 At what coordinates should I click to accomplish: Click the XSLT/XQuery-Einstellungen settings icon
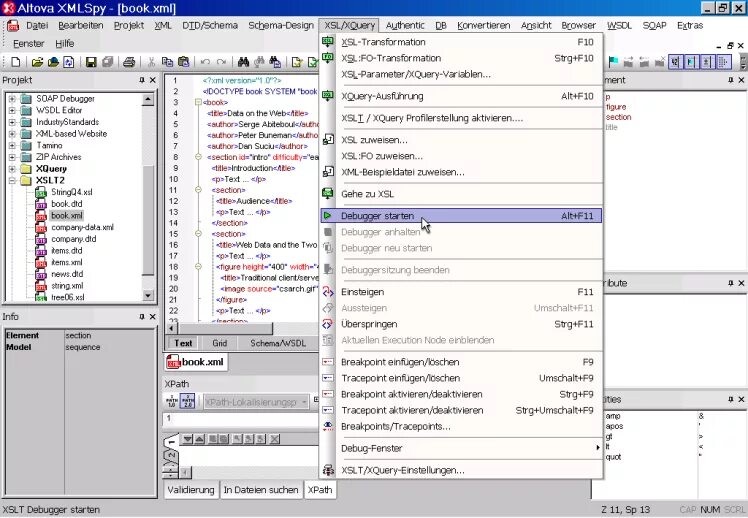coord(328,470)
